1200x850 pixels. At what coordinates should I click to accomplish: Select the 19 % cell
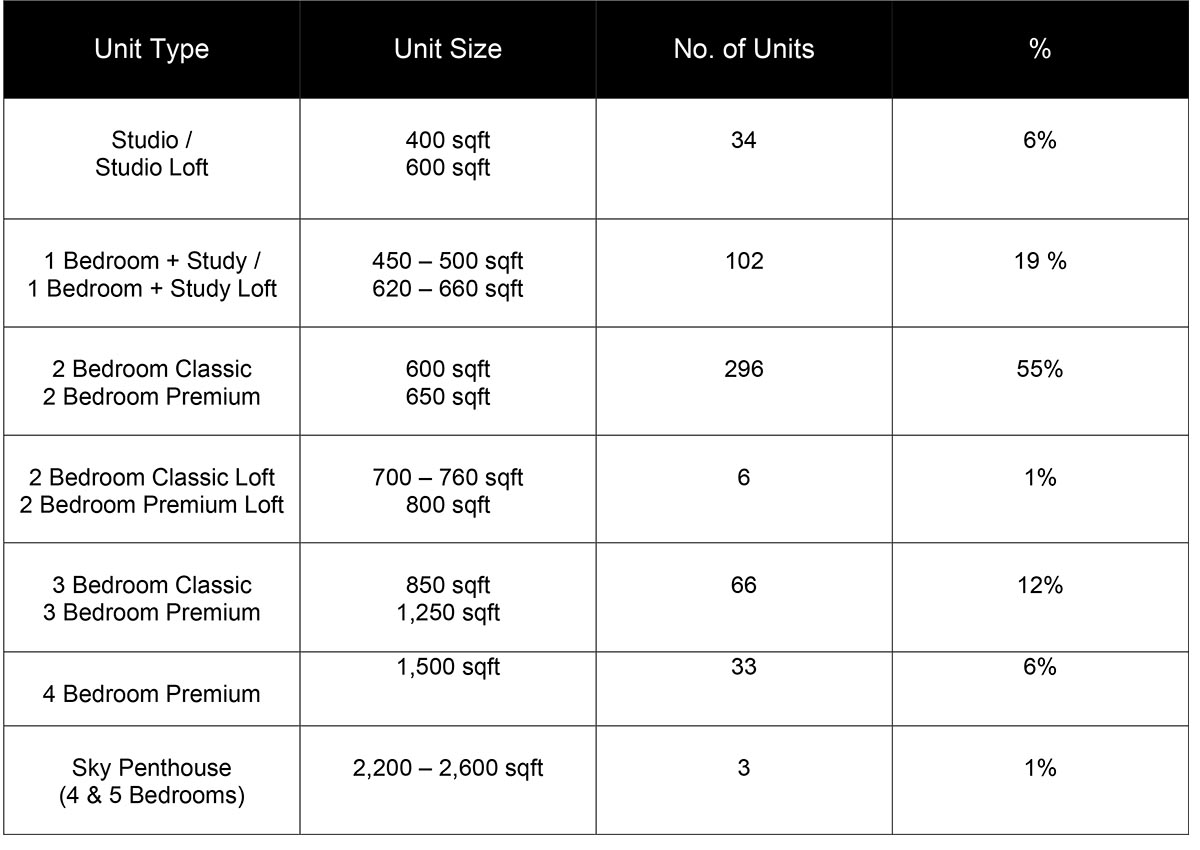1040,273
